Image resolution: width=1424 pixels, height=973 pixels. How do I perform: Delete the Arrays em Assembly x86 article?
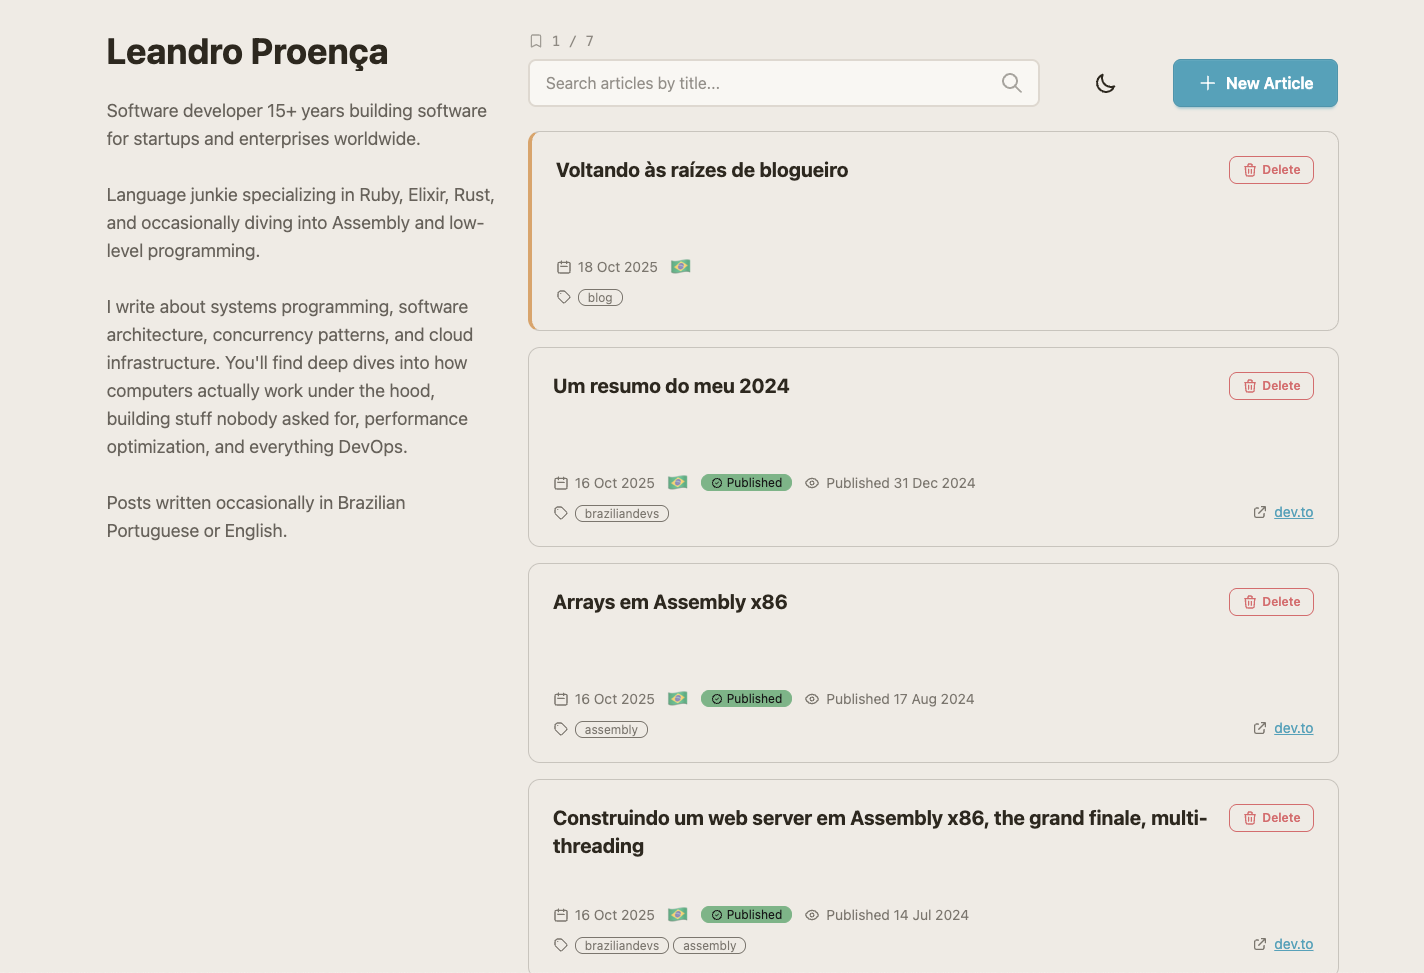click(1270, 602)
